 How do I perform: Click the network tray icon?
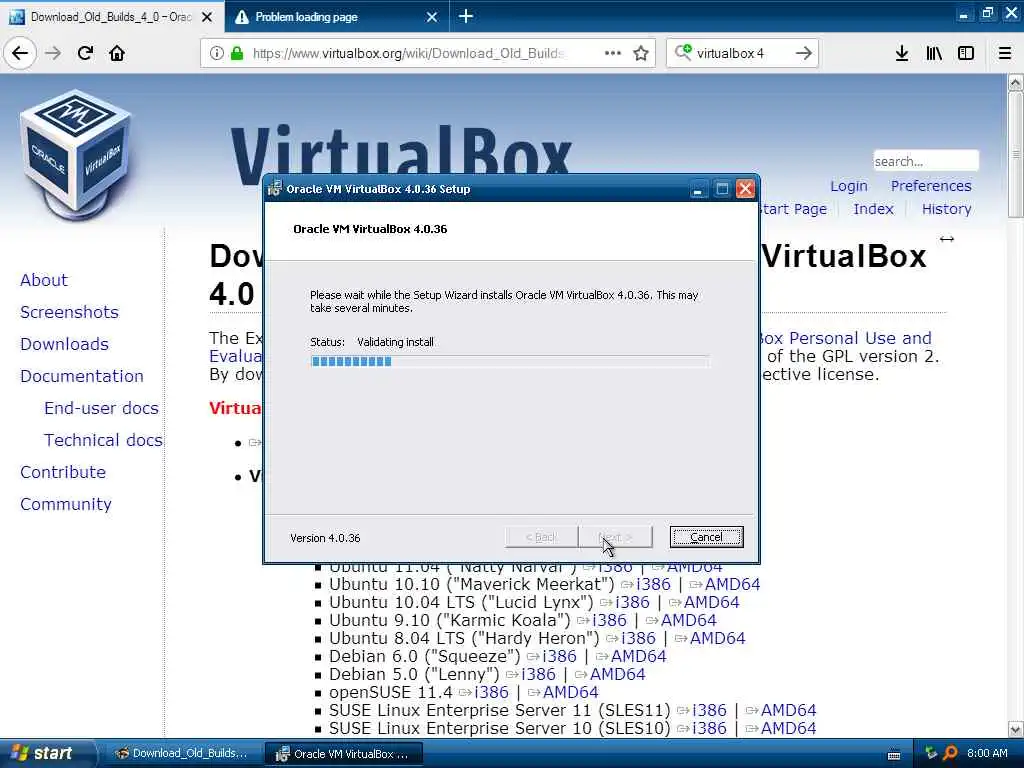point(931,753)
